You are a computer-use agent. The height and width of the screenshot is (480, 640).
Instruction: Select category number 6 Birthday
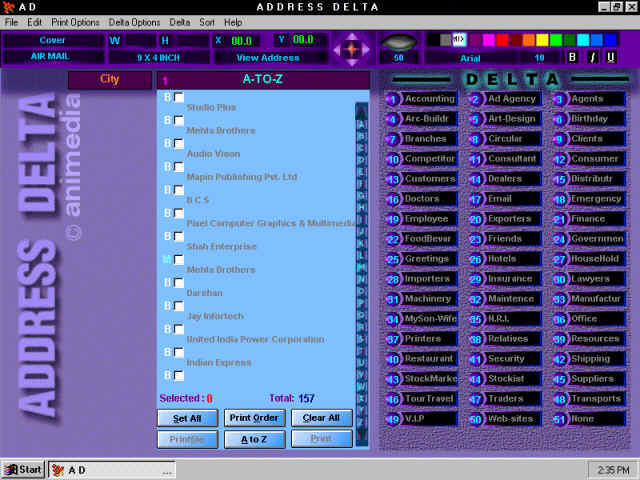[x=589, y=119]
